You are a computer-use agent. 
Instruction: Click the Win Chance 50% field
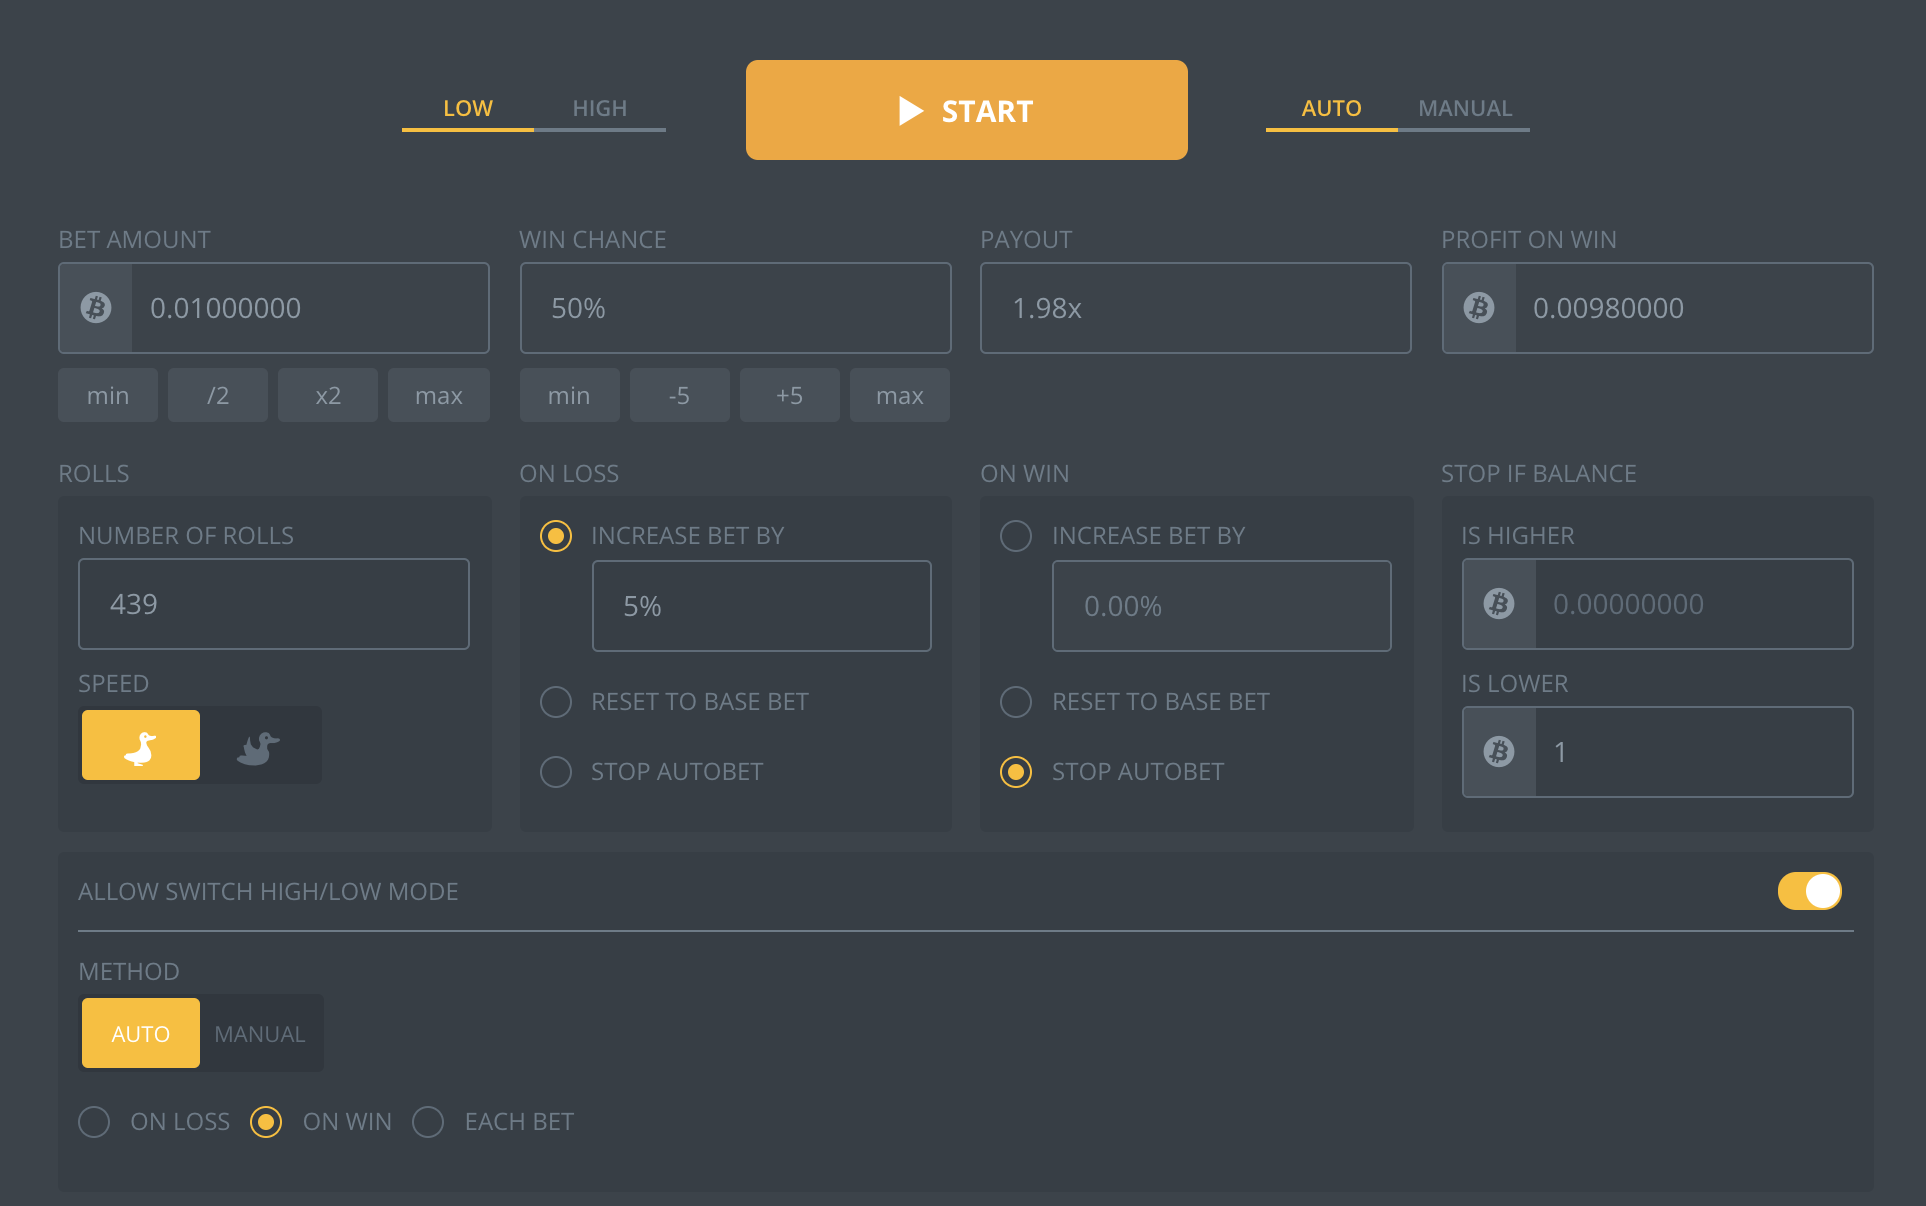click(736, 308)
